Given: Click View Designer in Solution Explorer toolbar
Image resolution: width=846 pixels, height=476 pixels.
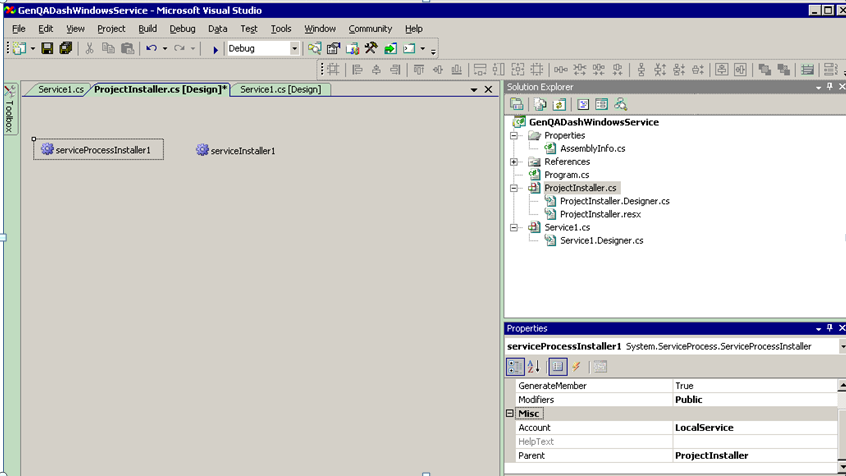Looking at the screenshot, I should (602, 104).
